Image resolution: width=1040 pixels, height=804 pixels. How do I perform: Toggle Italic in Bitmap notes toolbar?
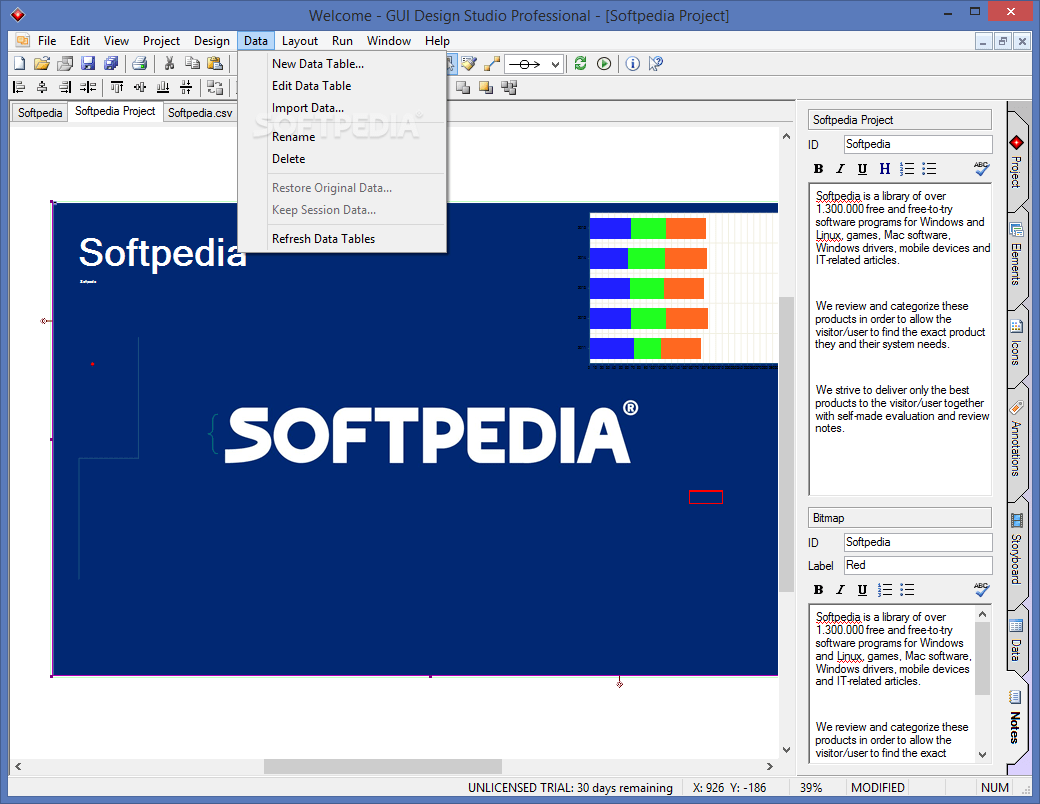(x=840, y=590)
